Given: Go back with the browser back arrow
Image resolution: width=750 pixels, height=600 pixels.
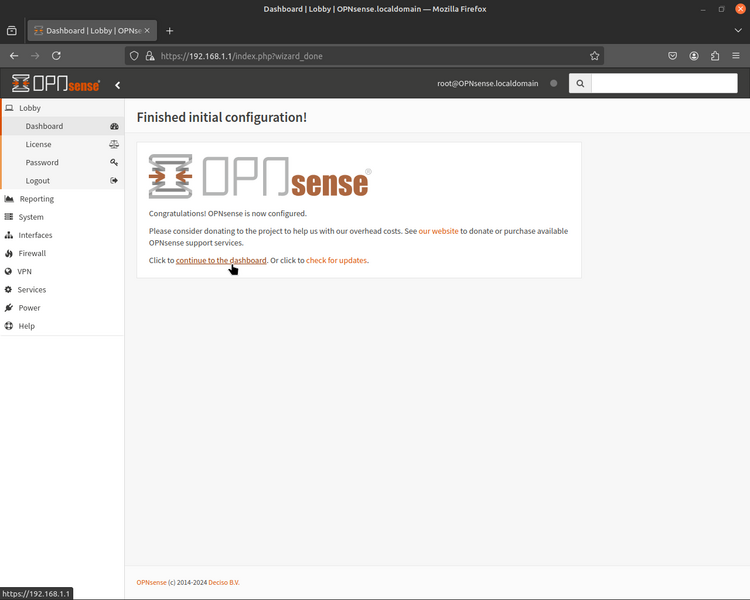Looking at the screenshot, I should tap(14, 56).
